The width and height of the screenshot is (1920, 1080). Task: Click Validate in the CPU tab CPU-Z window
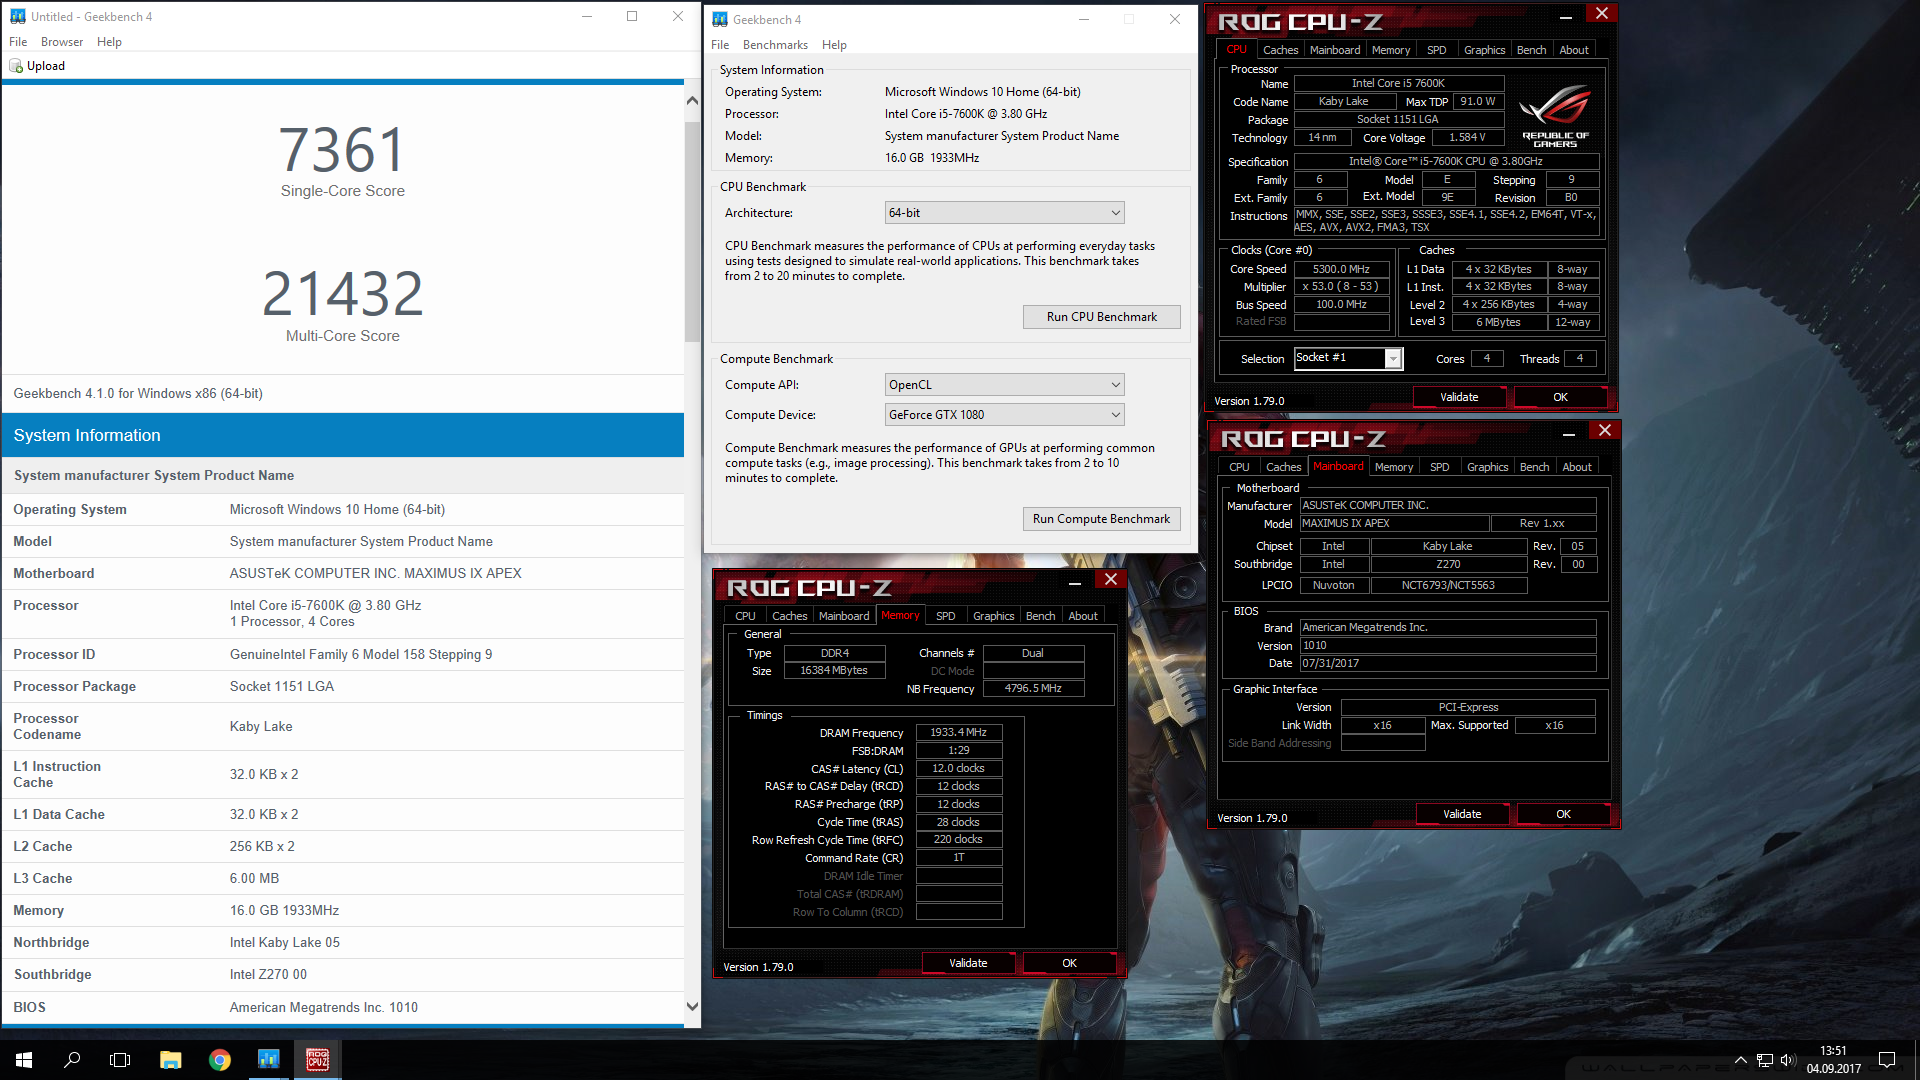click(x=1459, y=397)
